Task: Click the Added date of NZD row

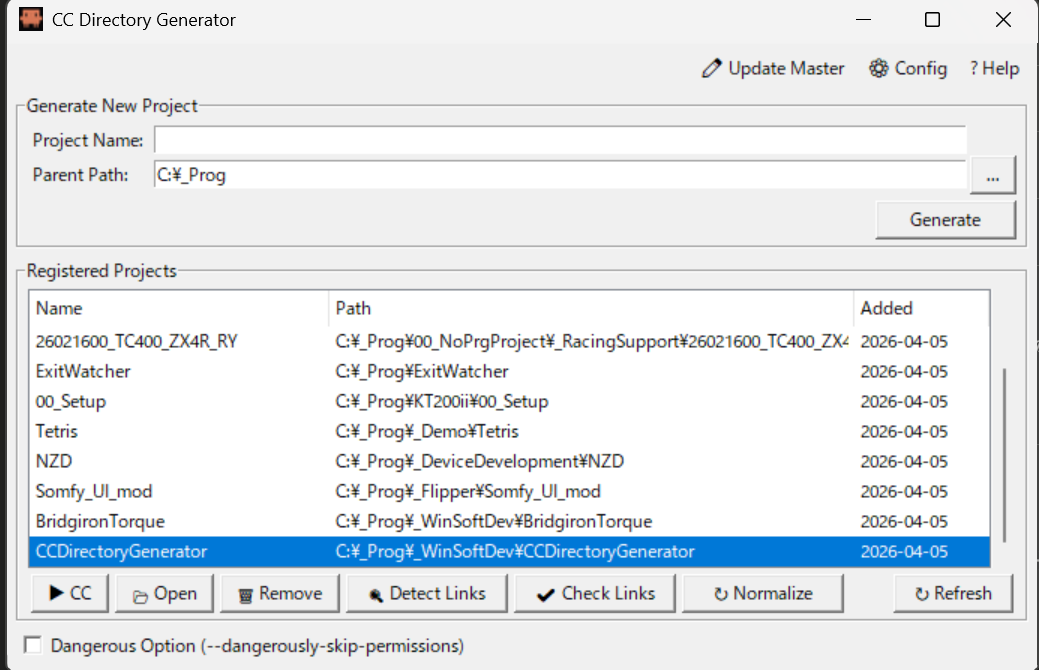Action: (904, 461)
